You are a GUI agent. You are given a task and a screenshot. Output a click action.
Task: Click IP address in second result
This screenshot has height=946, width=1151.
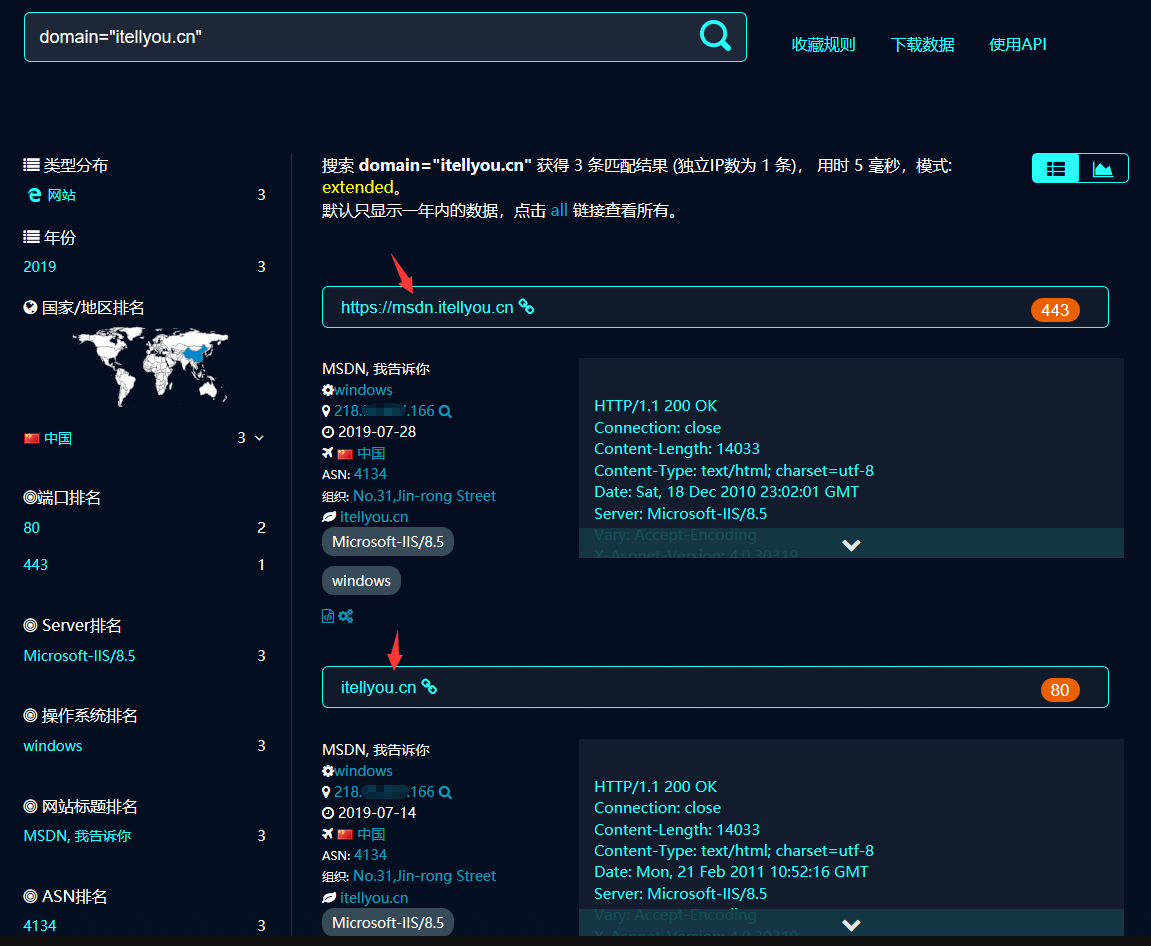385,792
